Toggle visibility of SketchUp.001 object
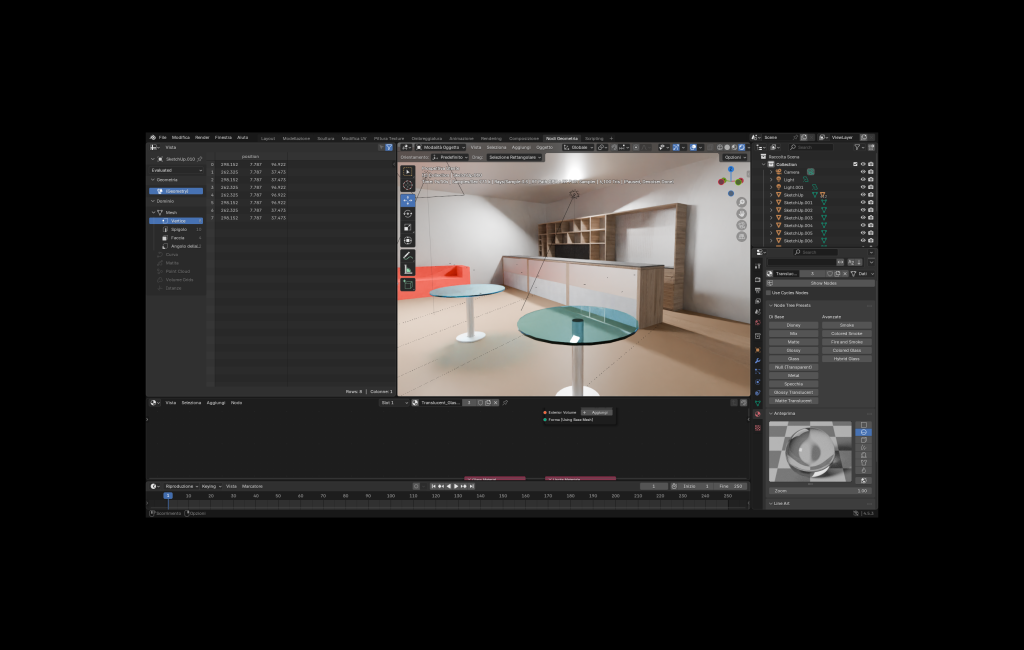This screenshot has height=650, width=1024. pyautogui.click(x=862, y=202)
